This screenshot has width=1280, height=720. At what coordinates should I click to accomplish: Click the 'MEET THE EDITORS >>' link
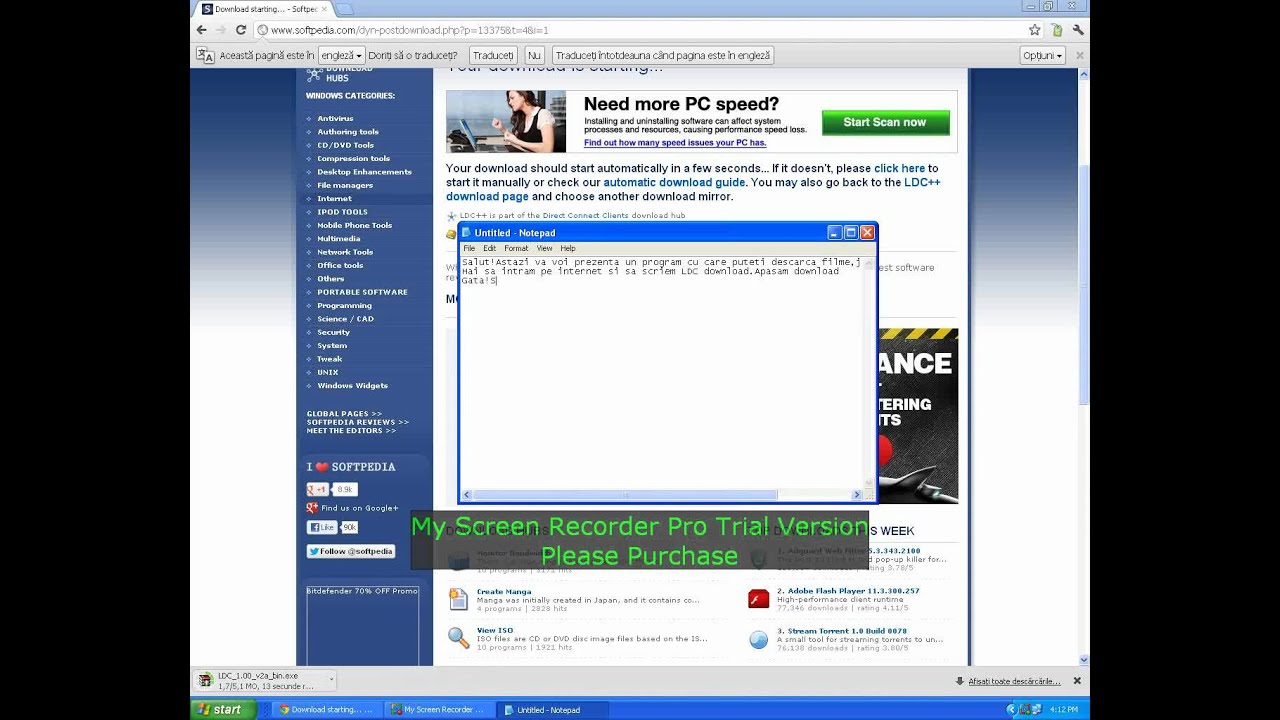click(x=351, y=431)
